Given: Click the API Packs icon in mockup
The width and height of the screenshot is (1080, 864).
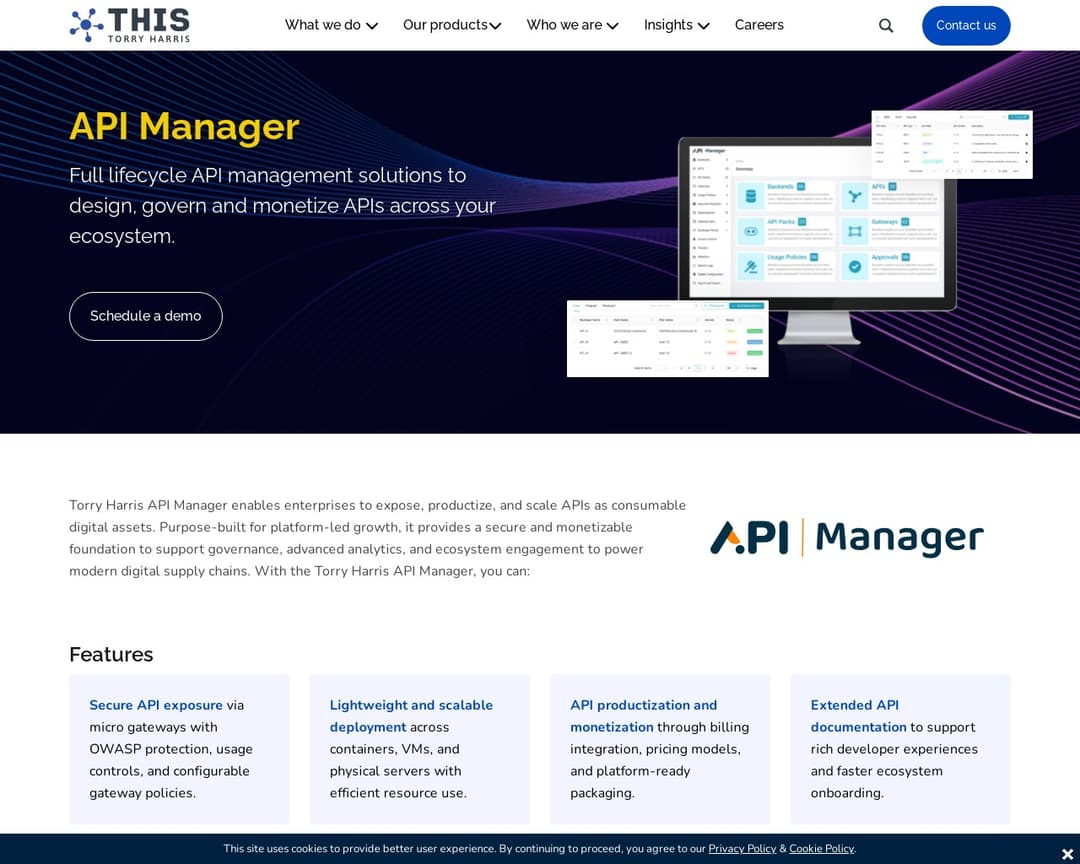Looking at the screenshot, I should click(751, 232).
